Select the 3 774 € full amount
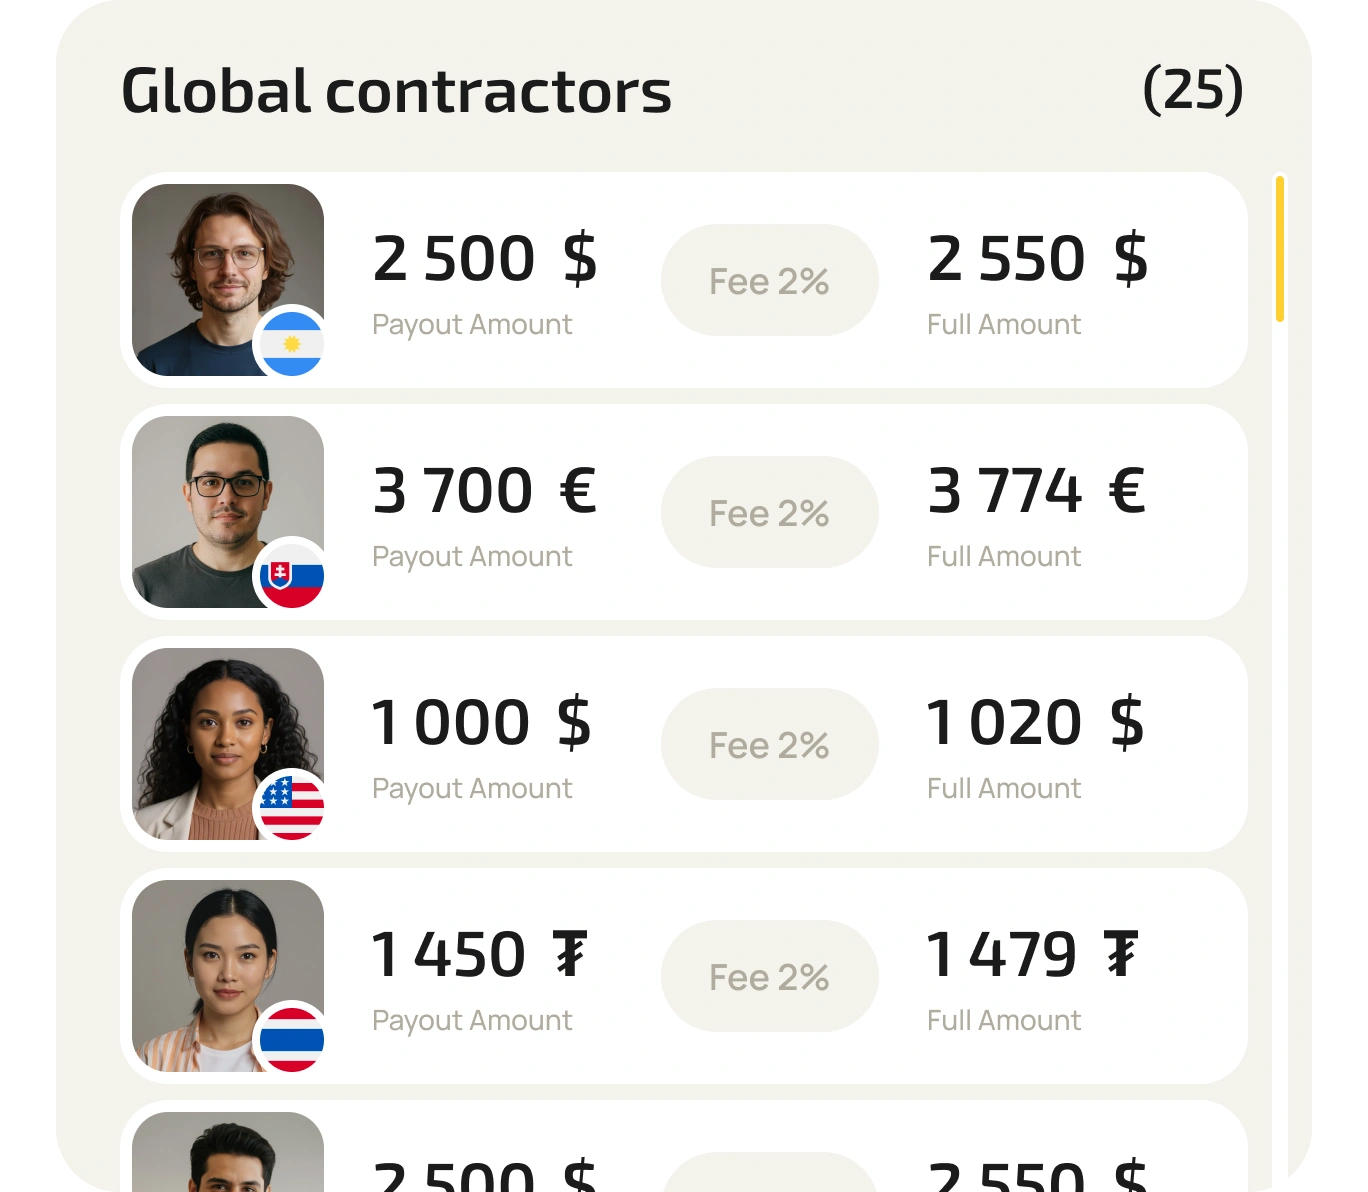This screenshot has height=1192, width=1368. coord(1035,491)
